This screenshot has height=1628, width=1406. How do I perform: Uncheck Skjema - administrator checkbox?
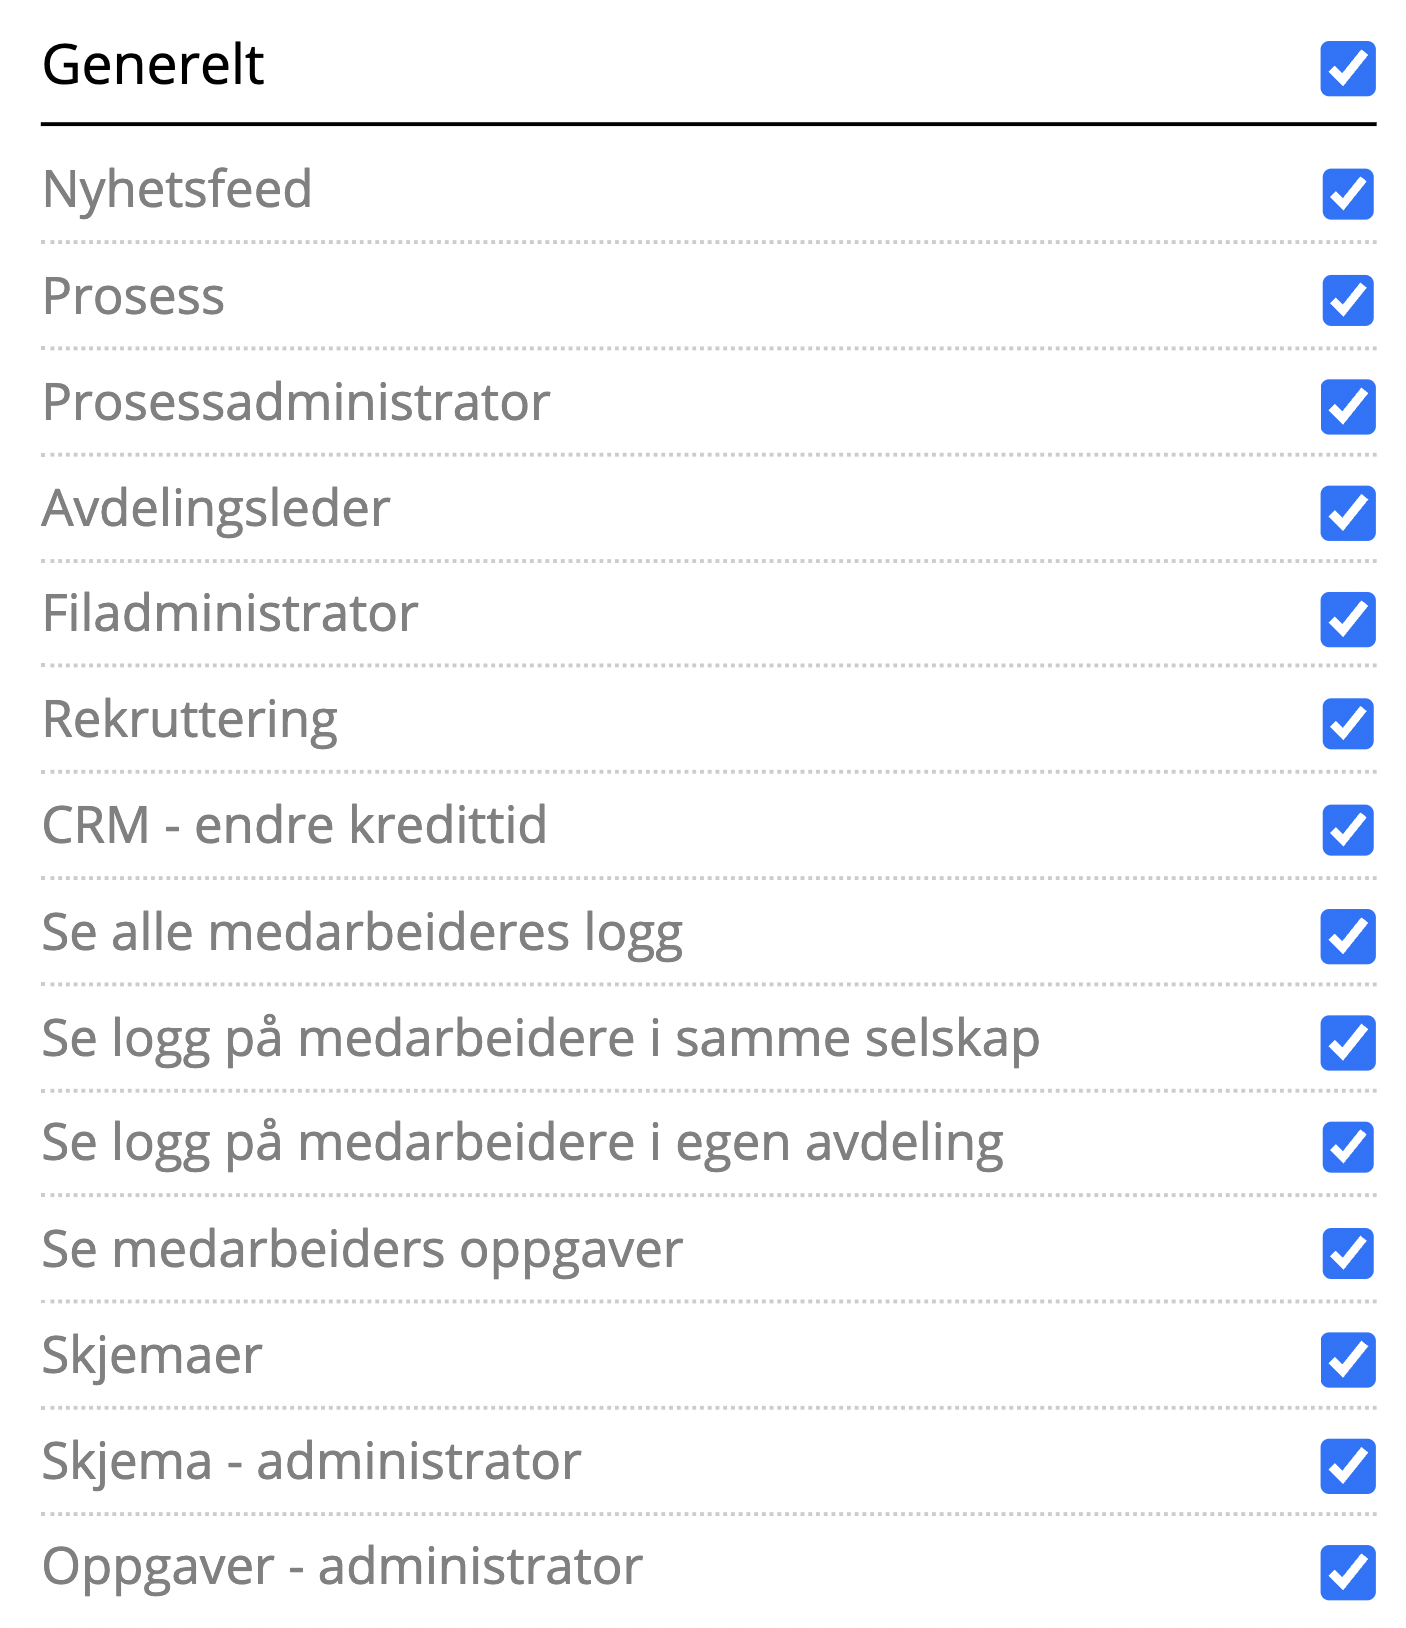(1347, 1466)
